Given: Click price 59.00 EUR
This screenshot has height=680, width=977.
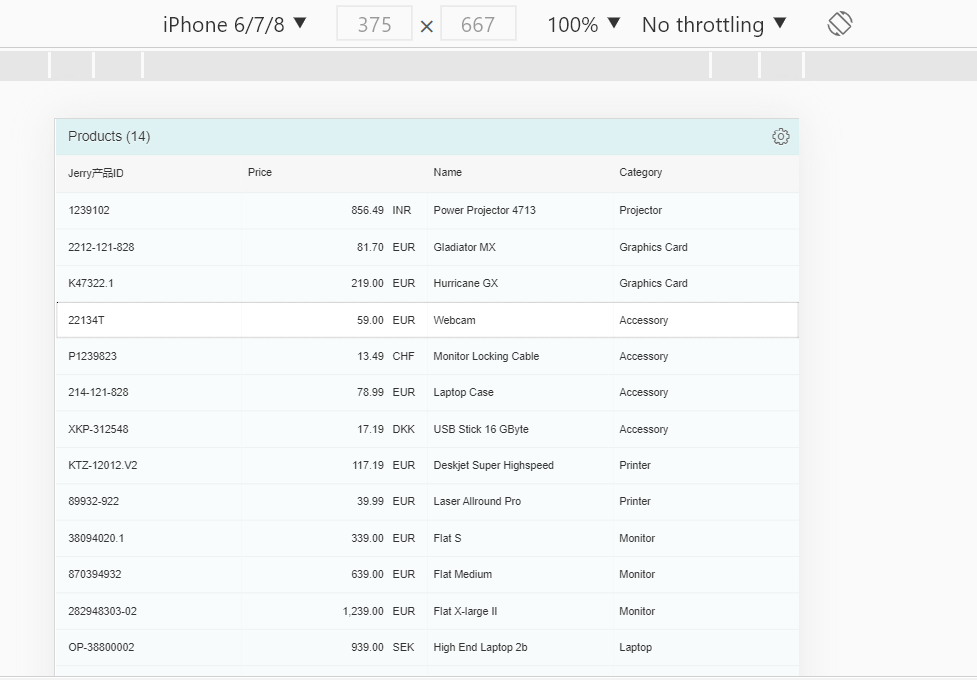Looking at the screenshot, I should pos(386,320).
